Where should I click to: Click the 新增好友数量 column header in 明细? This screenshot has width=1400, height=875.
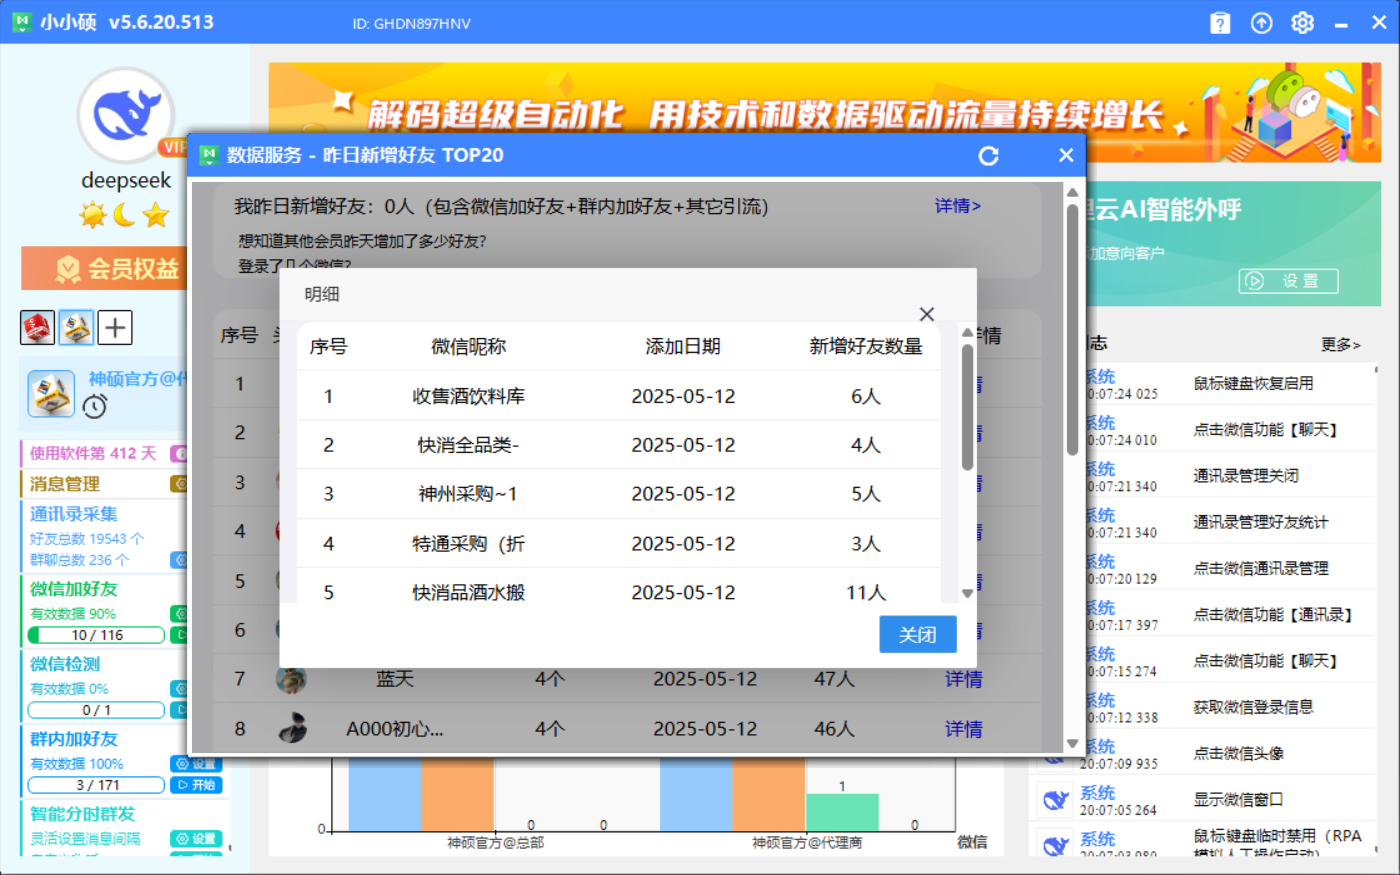coord(866,346)
